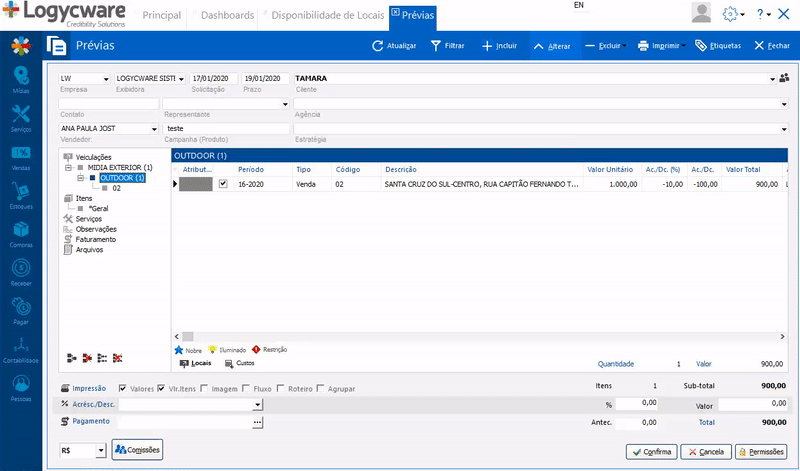Open the Serviços sidebar module
The width and height of the screenshot is (800, 471).
[x=20, y=116]
